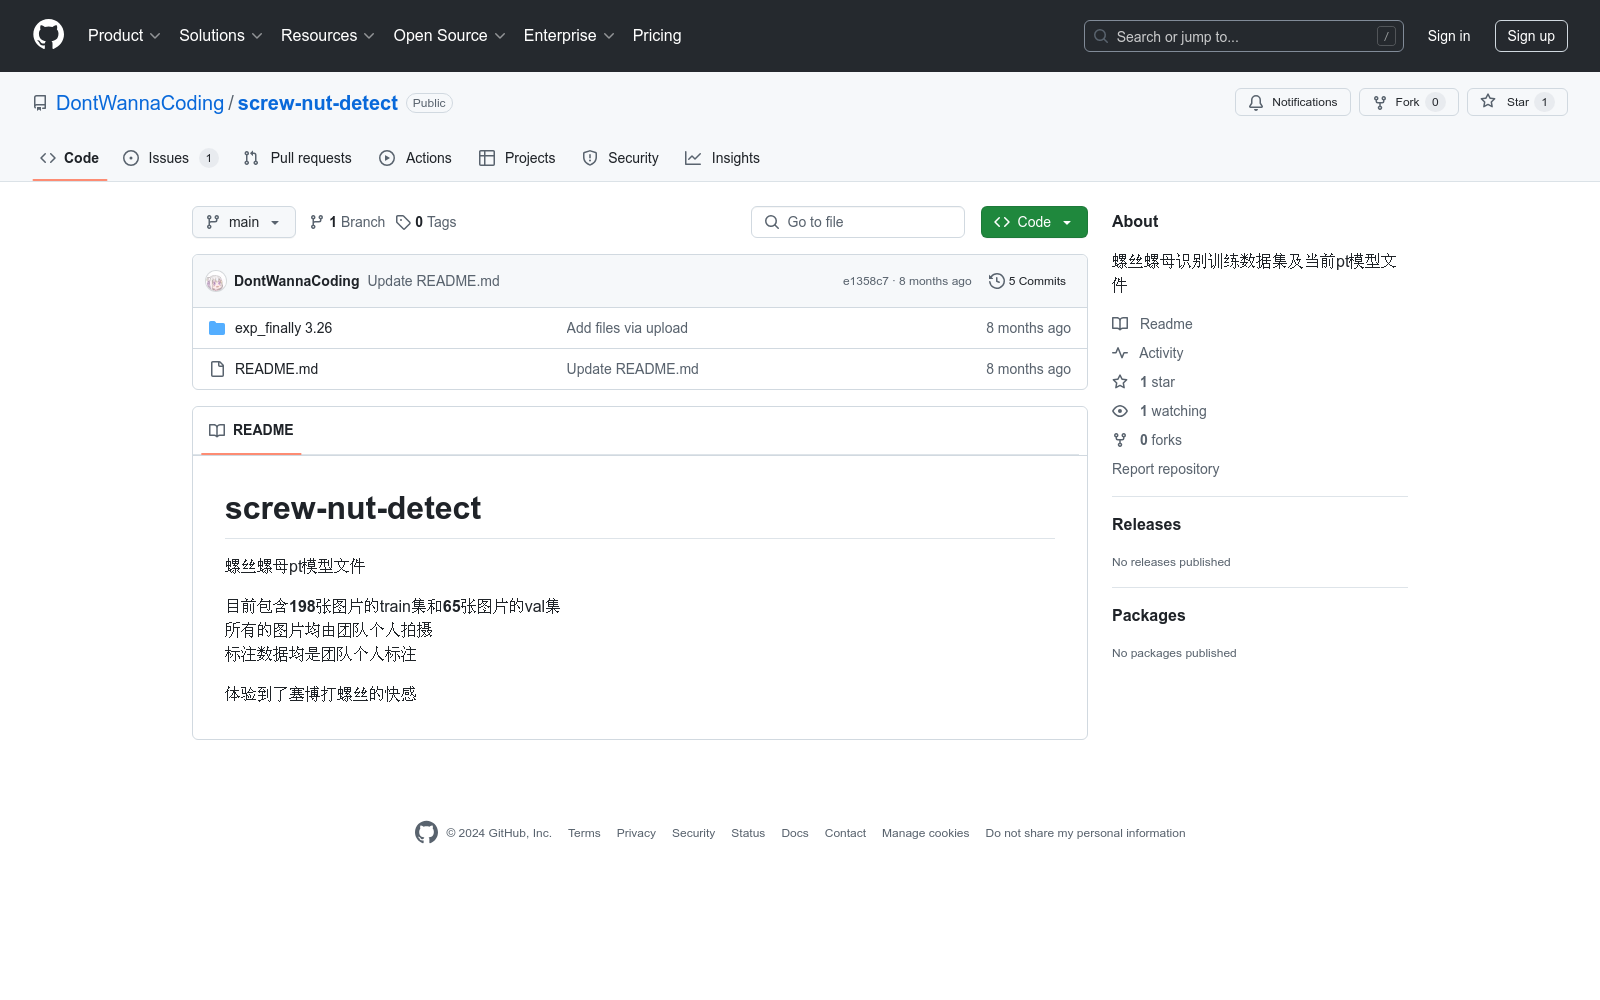The width and height of the screenshot is (1600, 1000).
Task: Click the star icon beside 1 star
Action: tap(1120, 382)
